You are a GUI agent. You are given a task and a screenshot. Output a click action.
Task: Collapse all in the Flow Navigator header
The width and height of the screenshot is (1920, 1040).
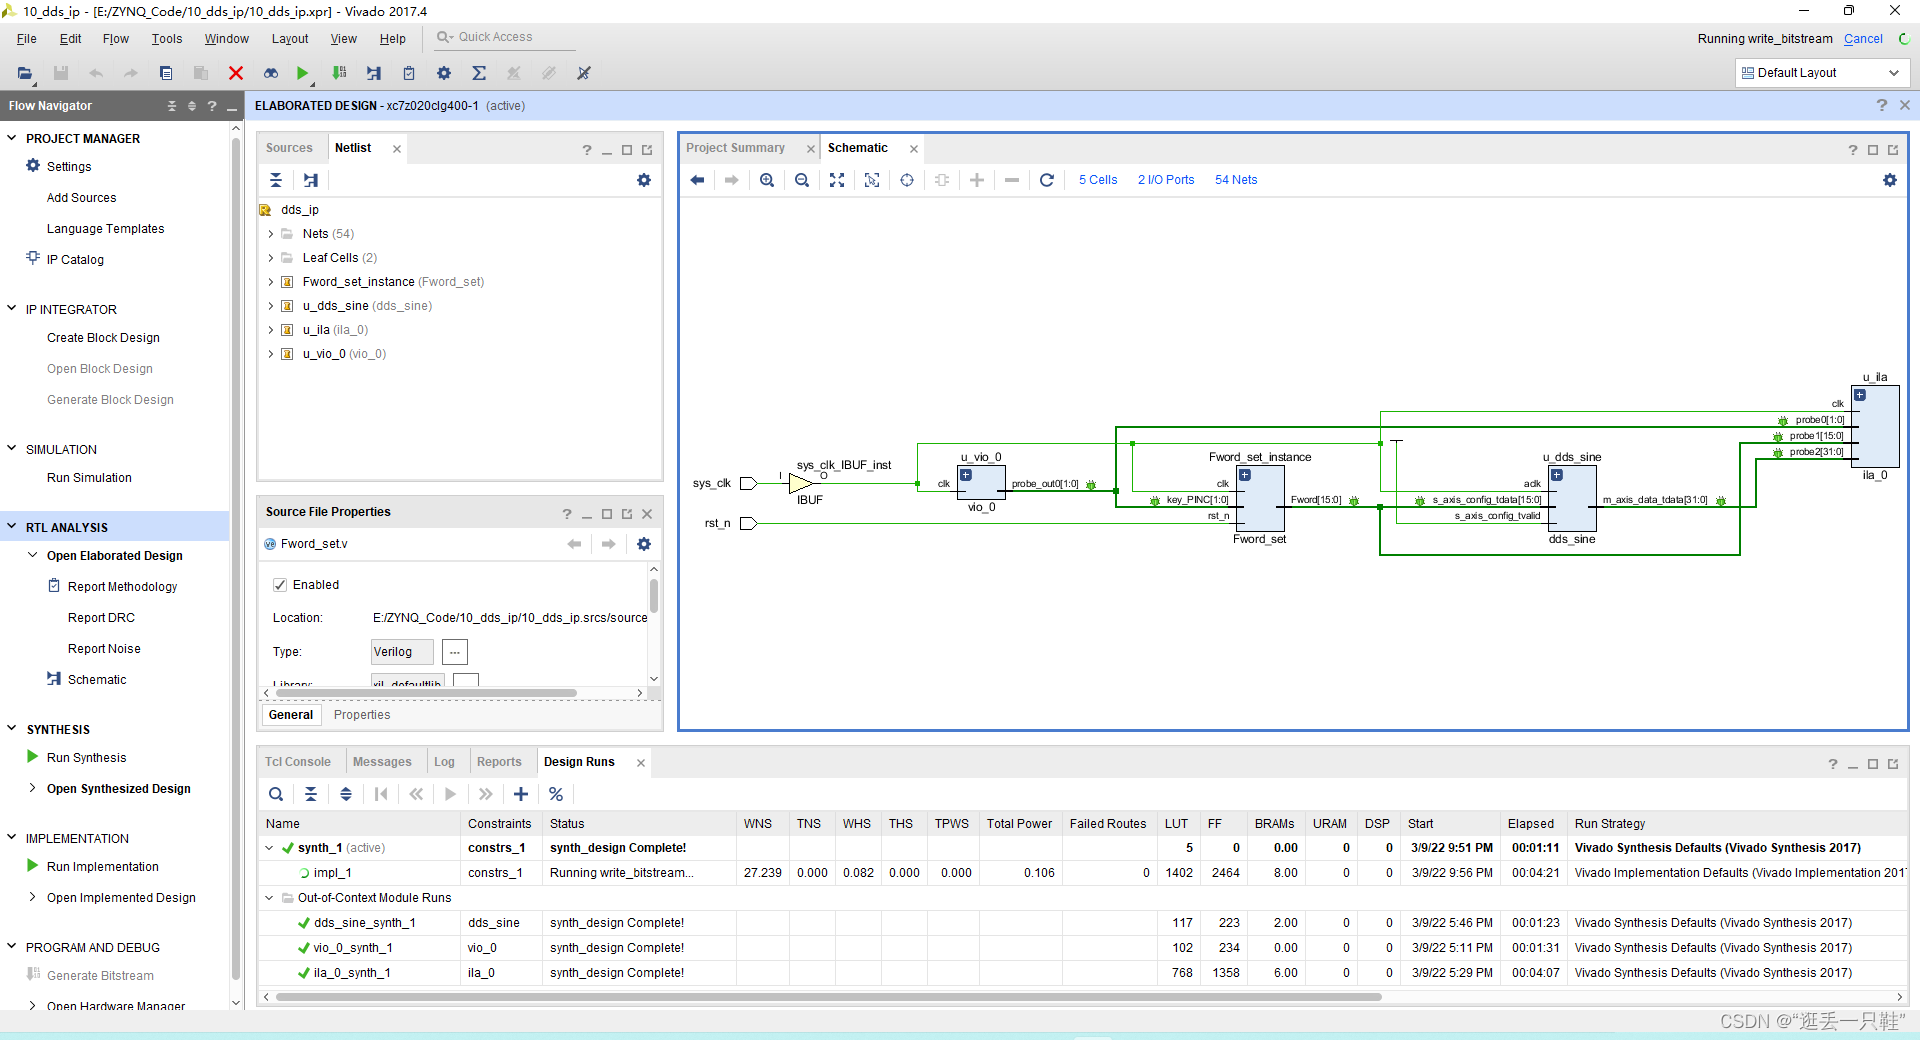172,106
